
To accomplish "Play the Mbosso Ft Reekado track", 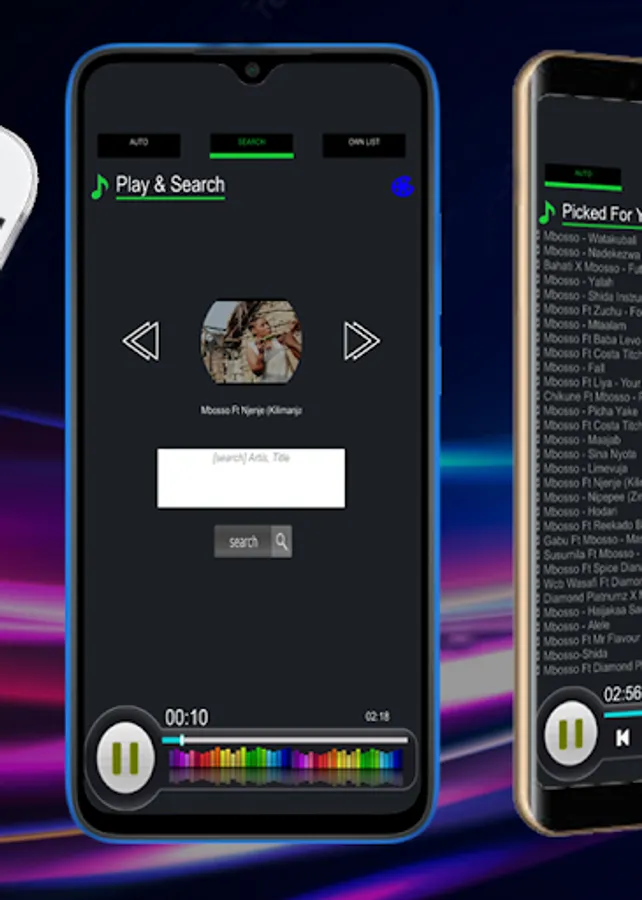I will coord(592,526).
